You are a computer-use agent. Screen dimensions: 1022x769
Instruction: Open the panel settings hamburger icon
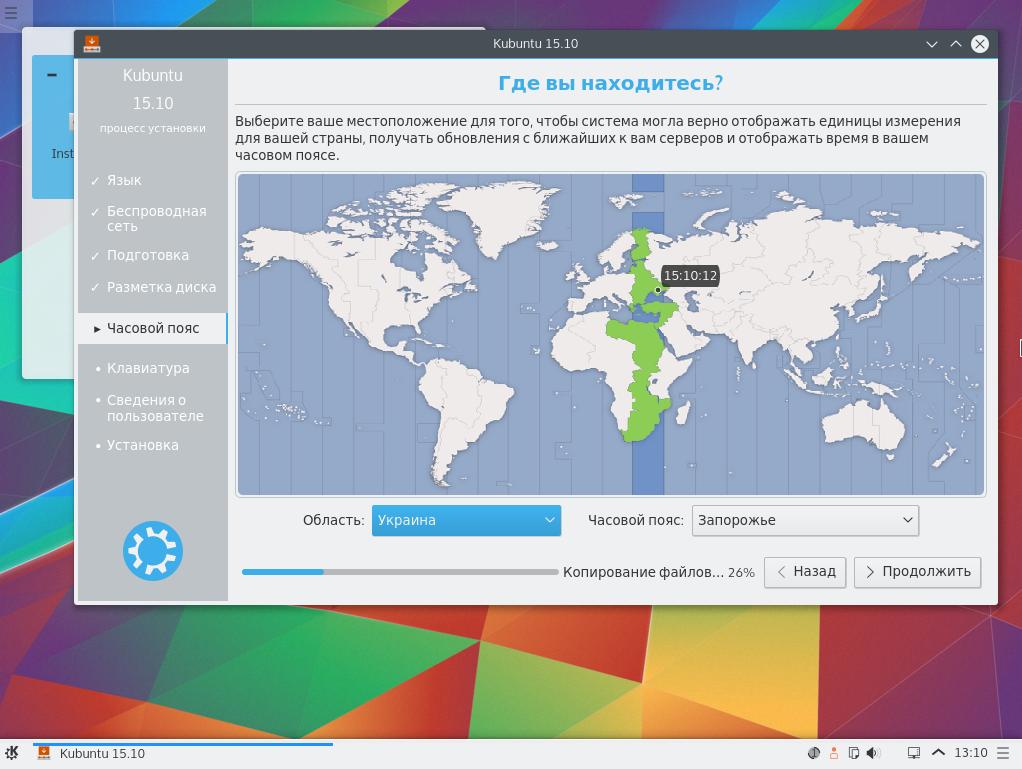[1005, 753]
